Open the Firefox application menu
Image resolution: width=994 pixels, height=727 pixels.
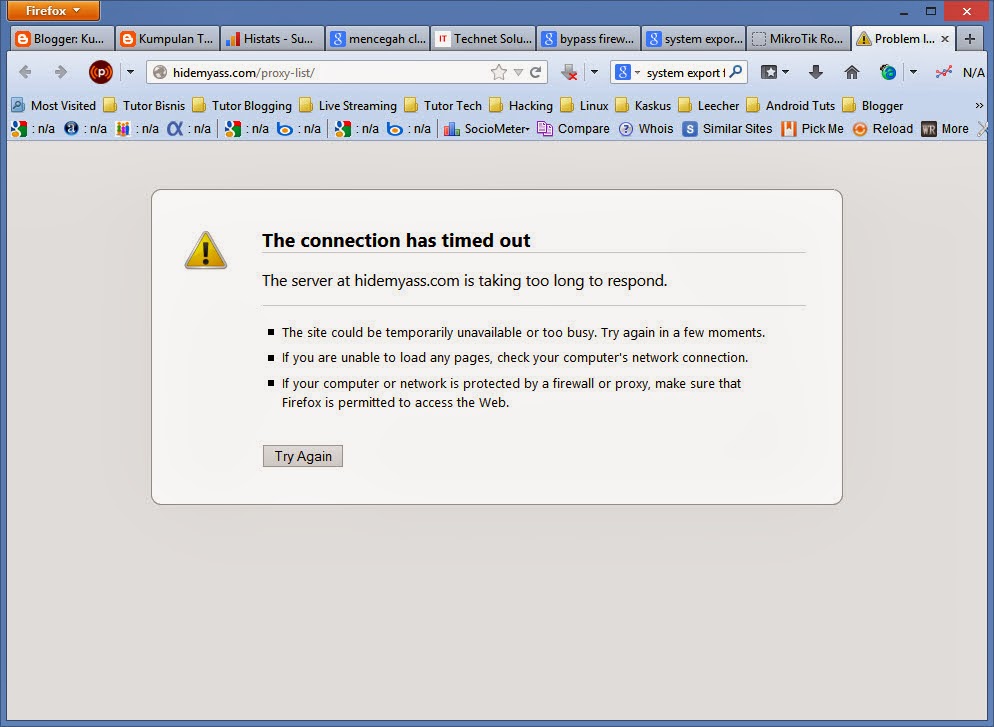[x=53, y=11]
